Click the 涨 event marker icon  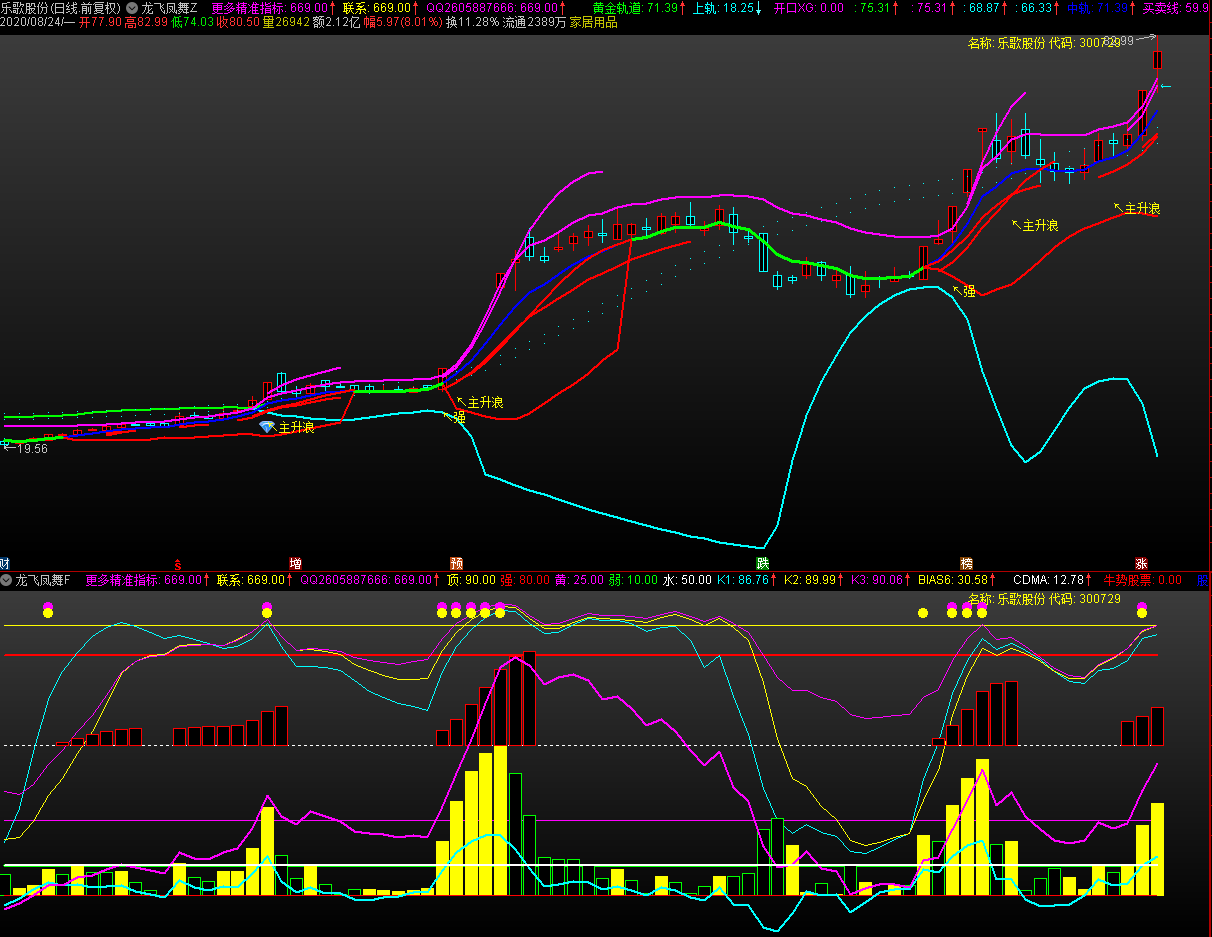[1141, 564]
